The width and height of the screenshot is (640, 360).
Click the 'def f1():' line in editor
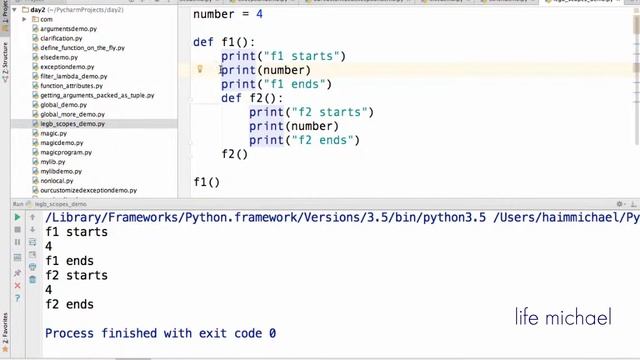(224, 42)
